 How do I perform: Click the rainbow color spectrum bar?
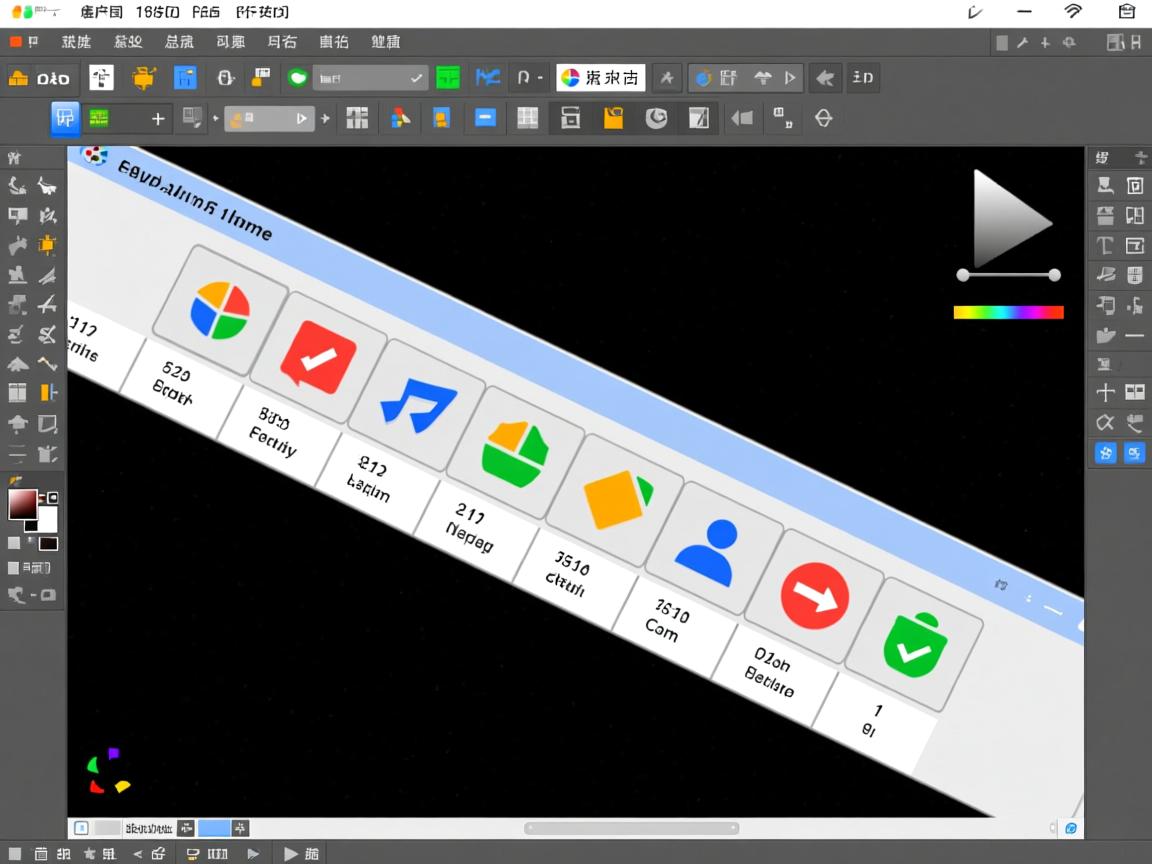1008,312
